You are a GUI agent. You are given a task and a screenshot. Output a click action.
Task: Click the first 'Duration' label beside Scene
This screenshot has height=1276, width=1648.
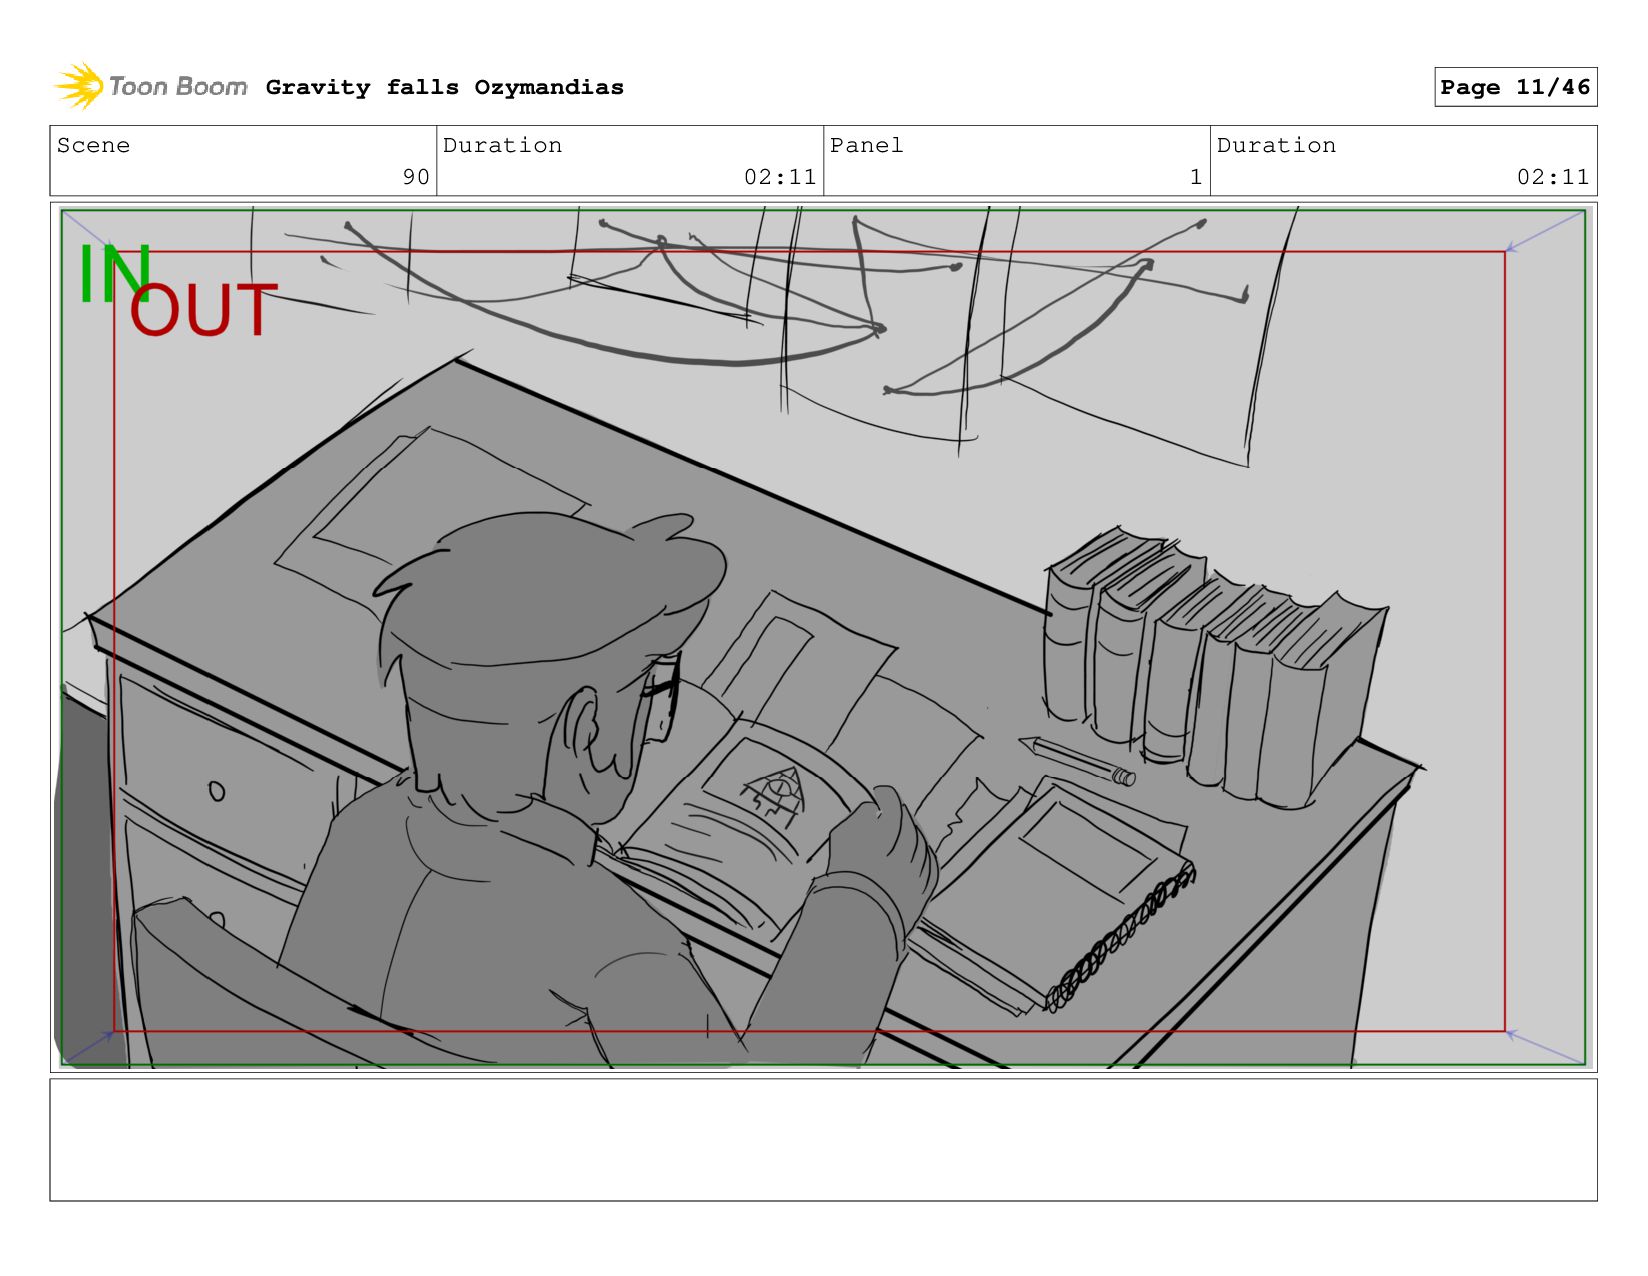502,145
